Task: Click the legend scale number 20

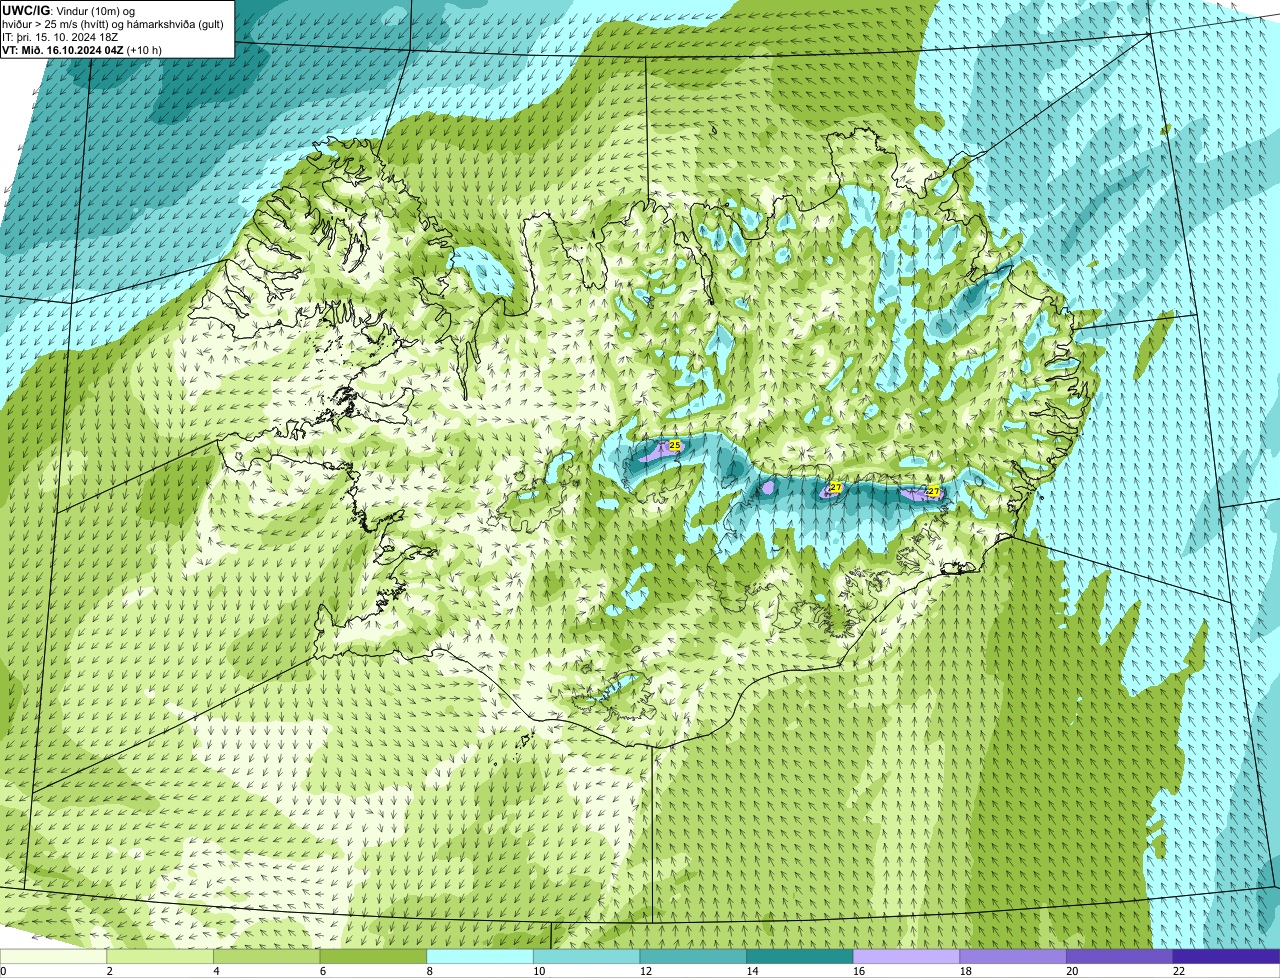Action: click(1072, 971)
